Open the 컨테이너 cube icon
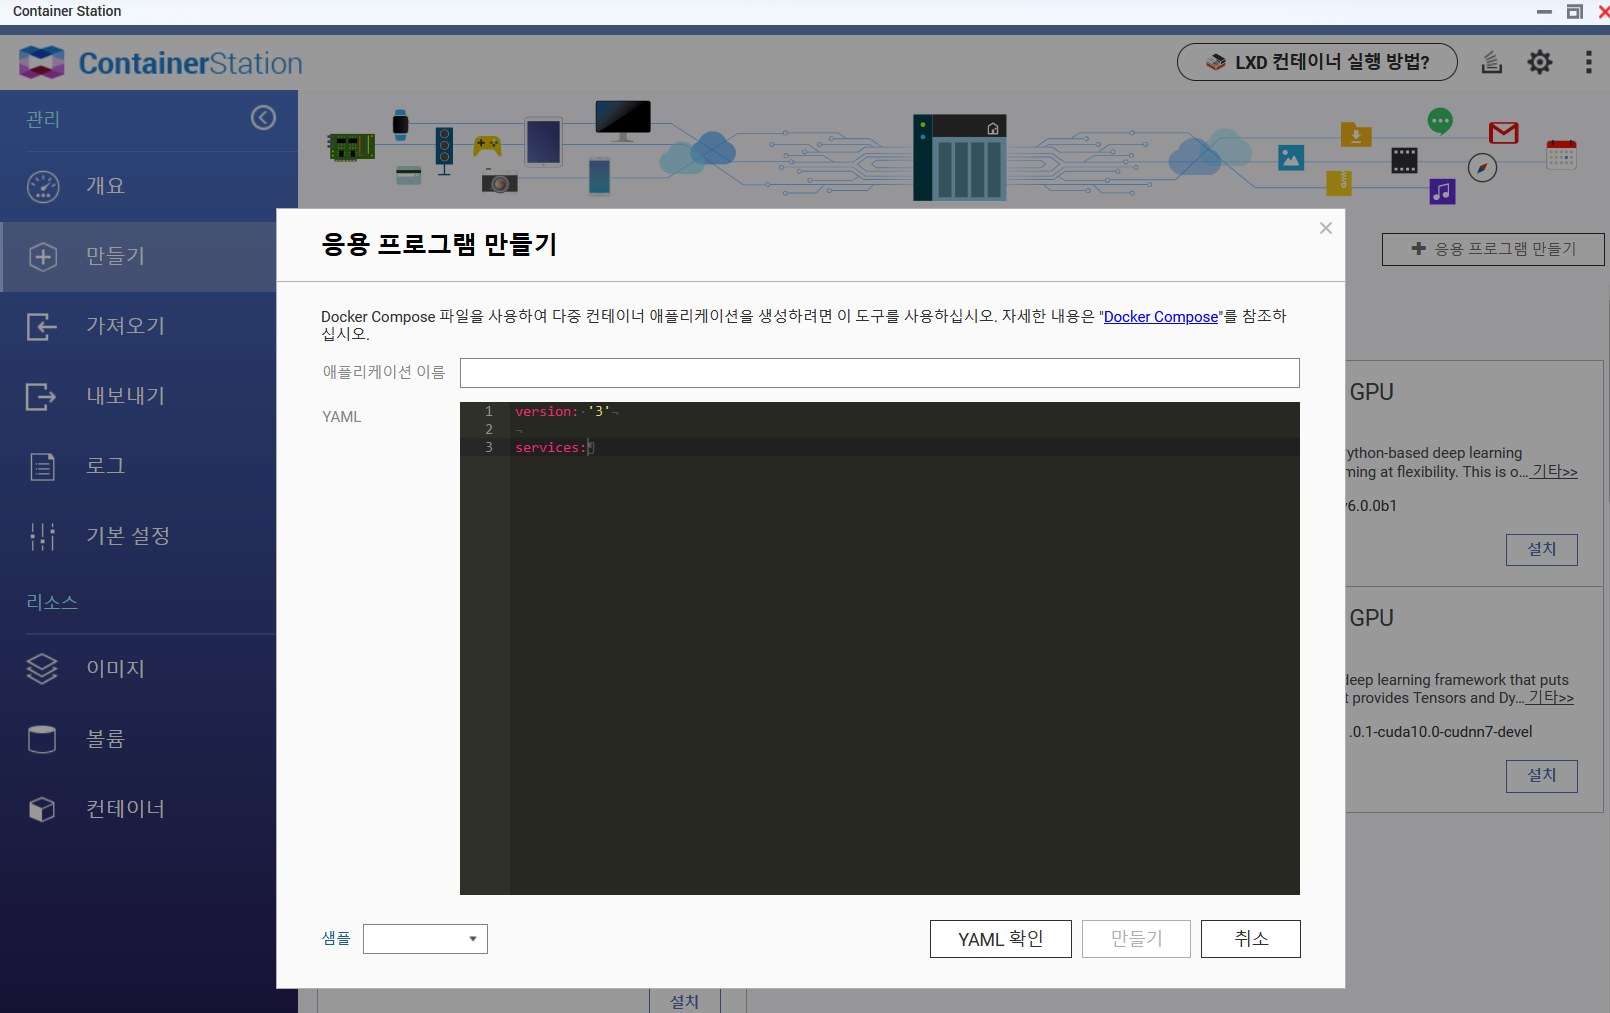Screen dimensions: 1610x1013 (x=42, y=809)
